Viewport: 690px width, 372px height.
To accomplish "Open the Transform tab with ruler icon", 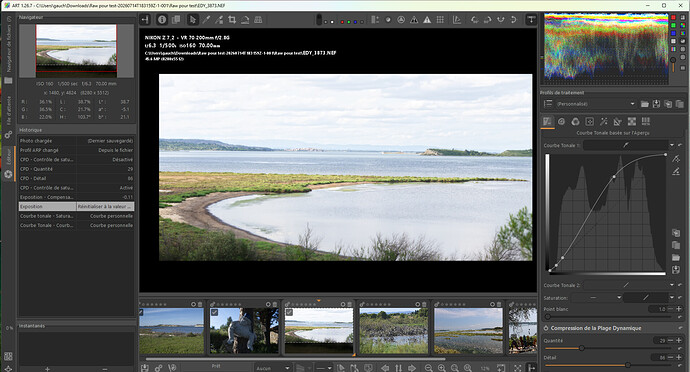I will [617, 122].
